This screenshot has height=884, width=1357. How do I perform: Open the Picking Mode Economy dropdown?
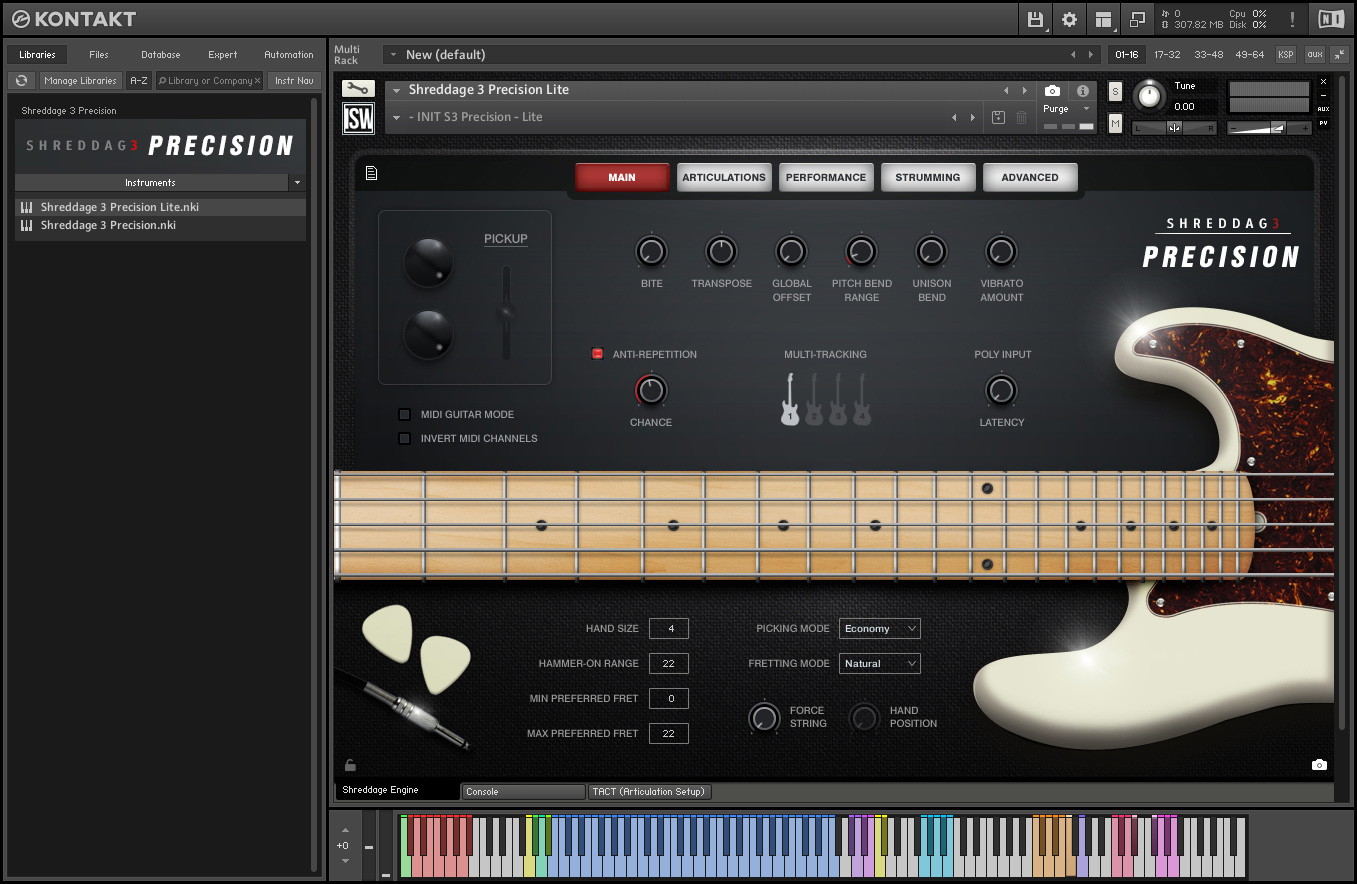tap(880, 628)
